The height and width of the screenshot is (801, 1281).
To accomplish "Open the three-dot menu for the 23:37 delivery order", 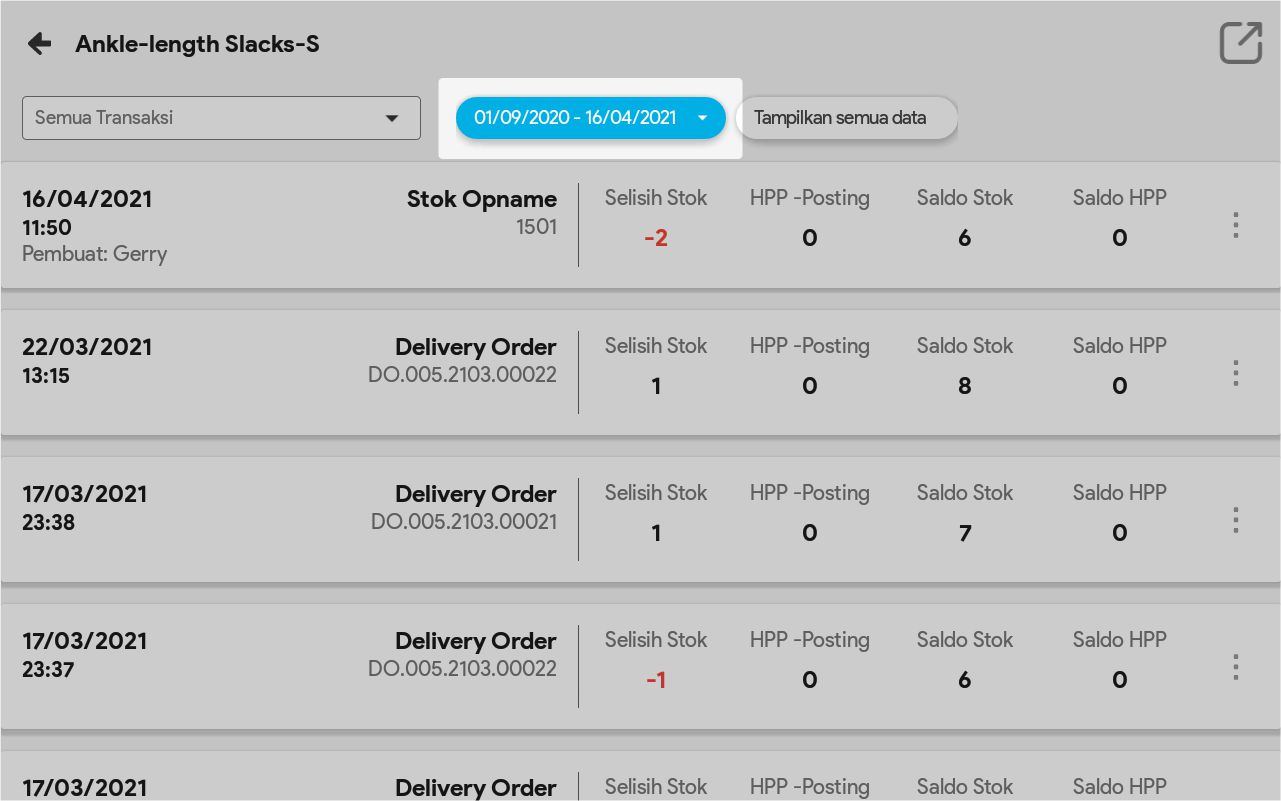I will click(x=1236, y=667).
